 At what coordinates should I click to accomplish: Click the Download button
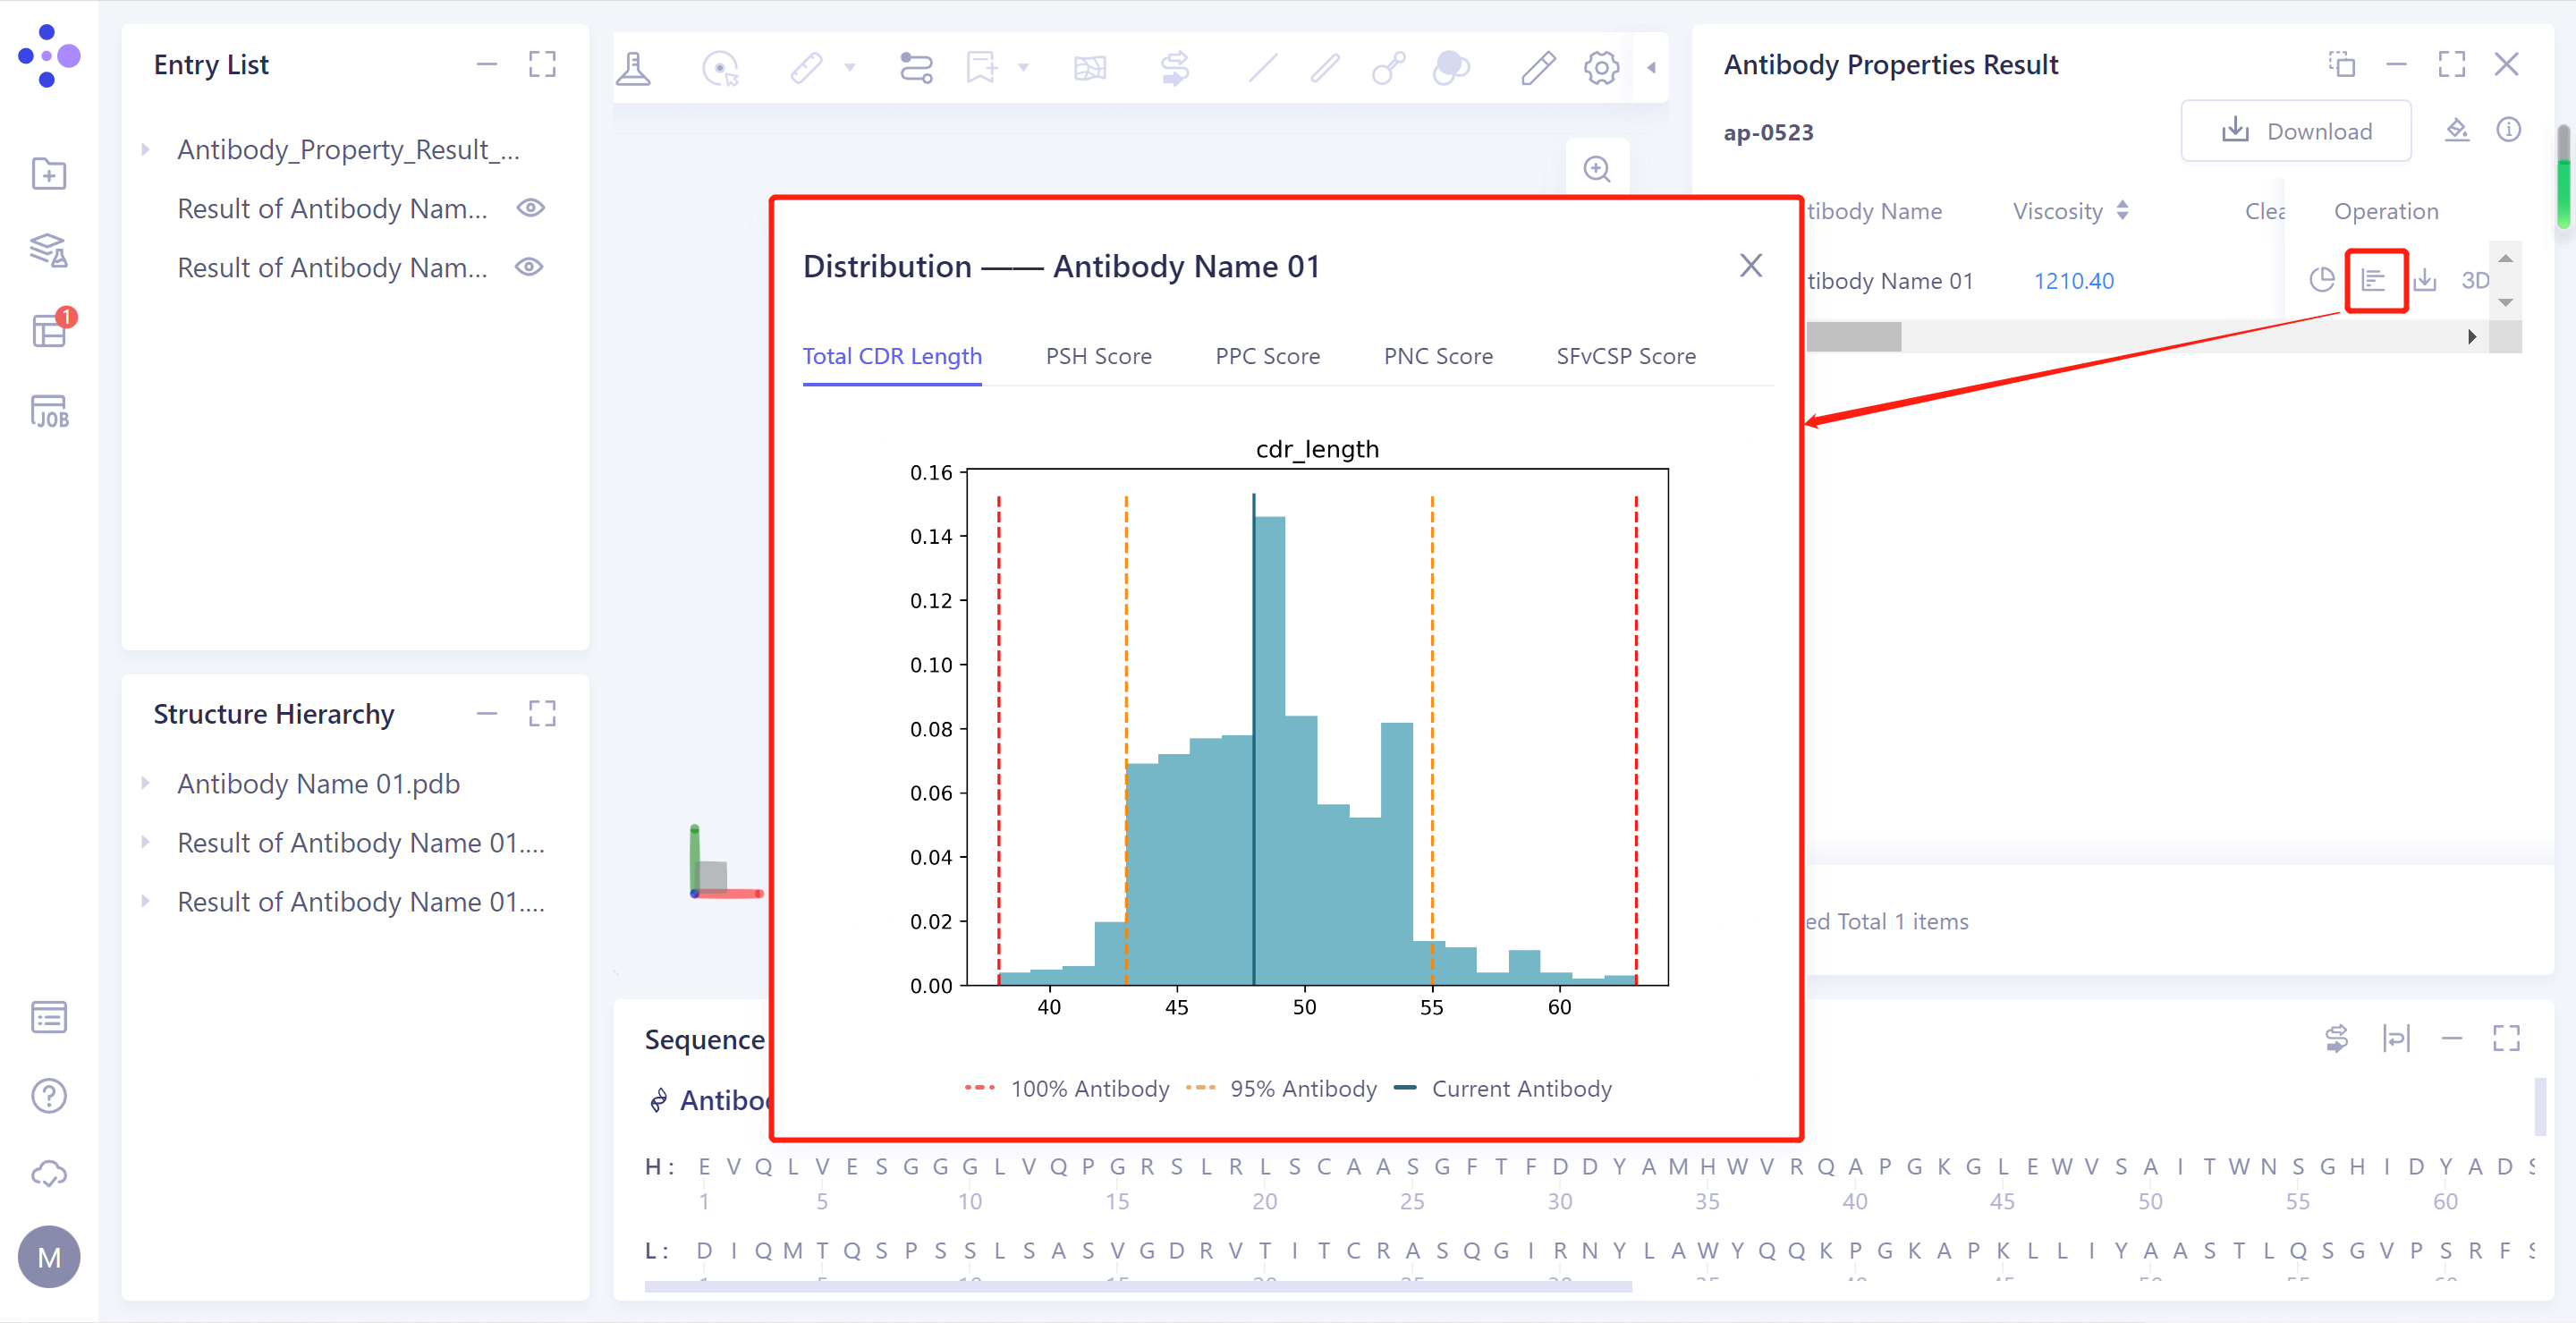tap(2295, 131)
